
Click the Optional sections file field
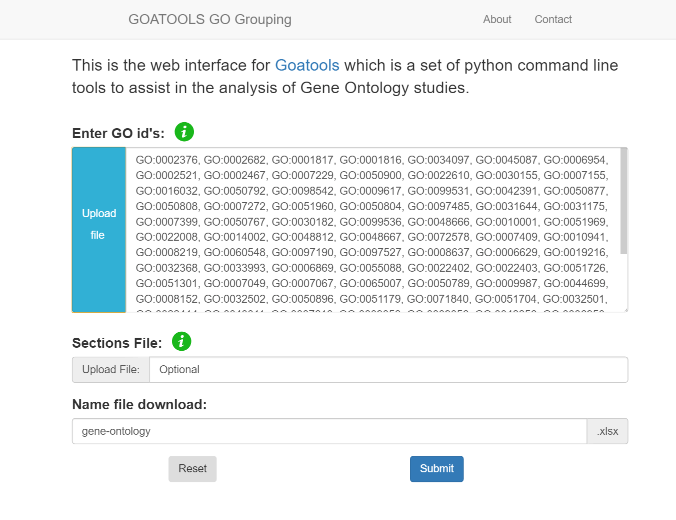pos(388,370)
